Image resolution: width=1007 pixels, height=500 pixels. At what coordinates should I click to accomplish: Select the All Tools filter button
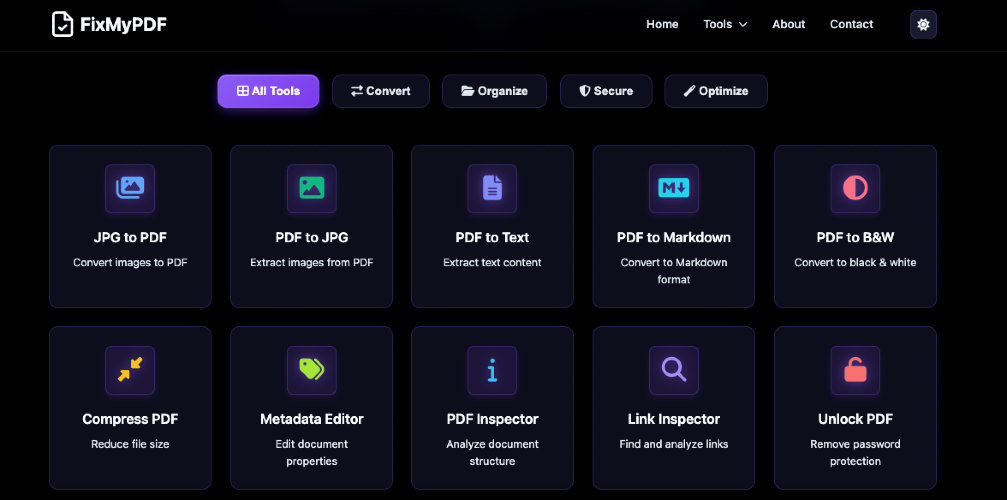268,91
